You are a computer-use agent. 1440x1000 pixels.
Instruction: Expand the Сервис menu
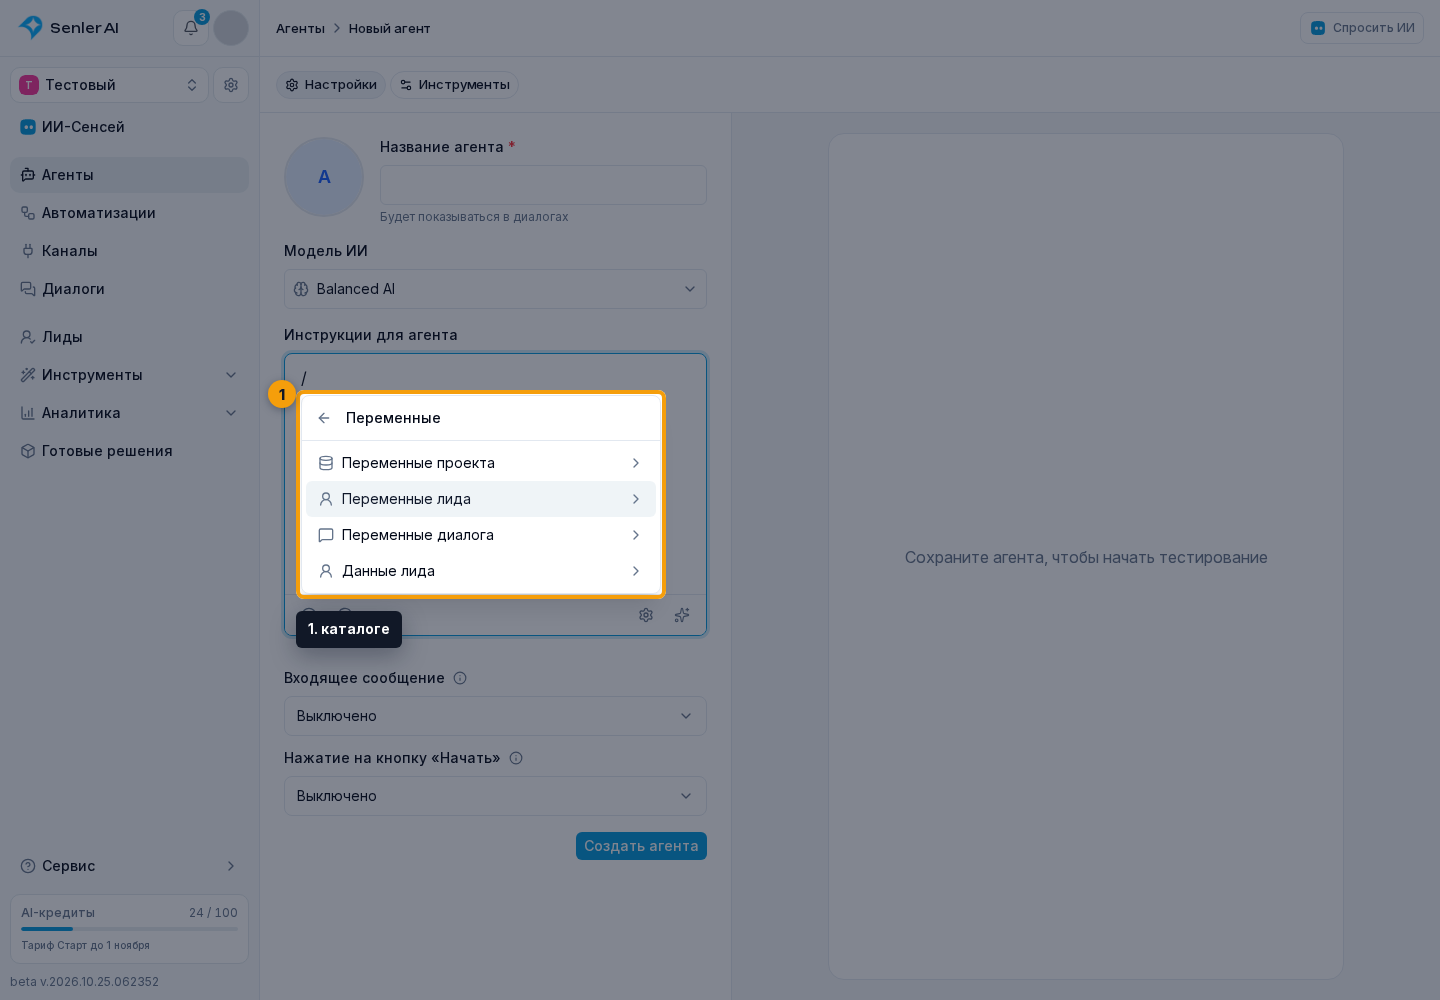129,866
